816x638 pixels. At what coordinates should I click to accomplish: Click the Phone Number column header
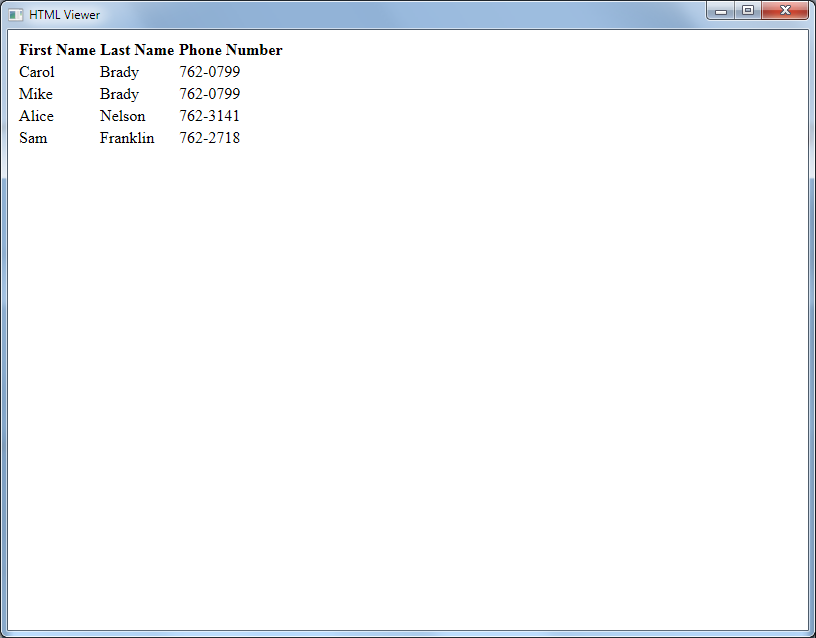tap(231, 50)
